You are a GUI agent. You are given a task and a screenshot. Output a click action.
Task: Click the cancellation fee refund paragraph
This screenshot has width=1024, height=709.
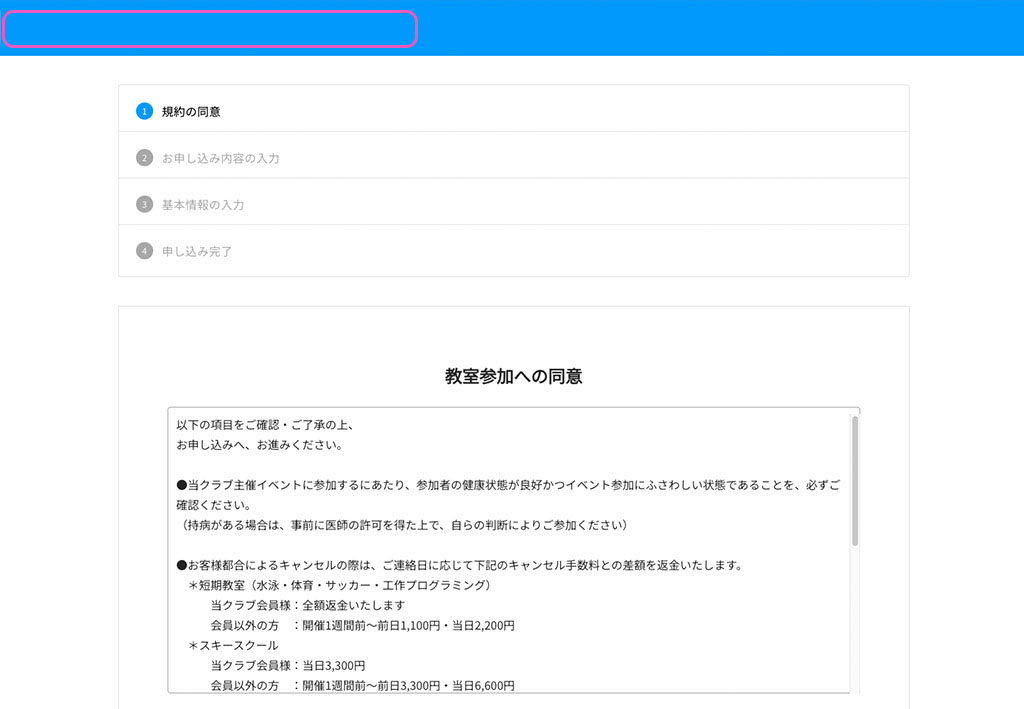point(460,565)
